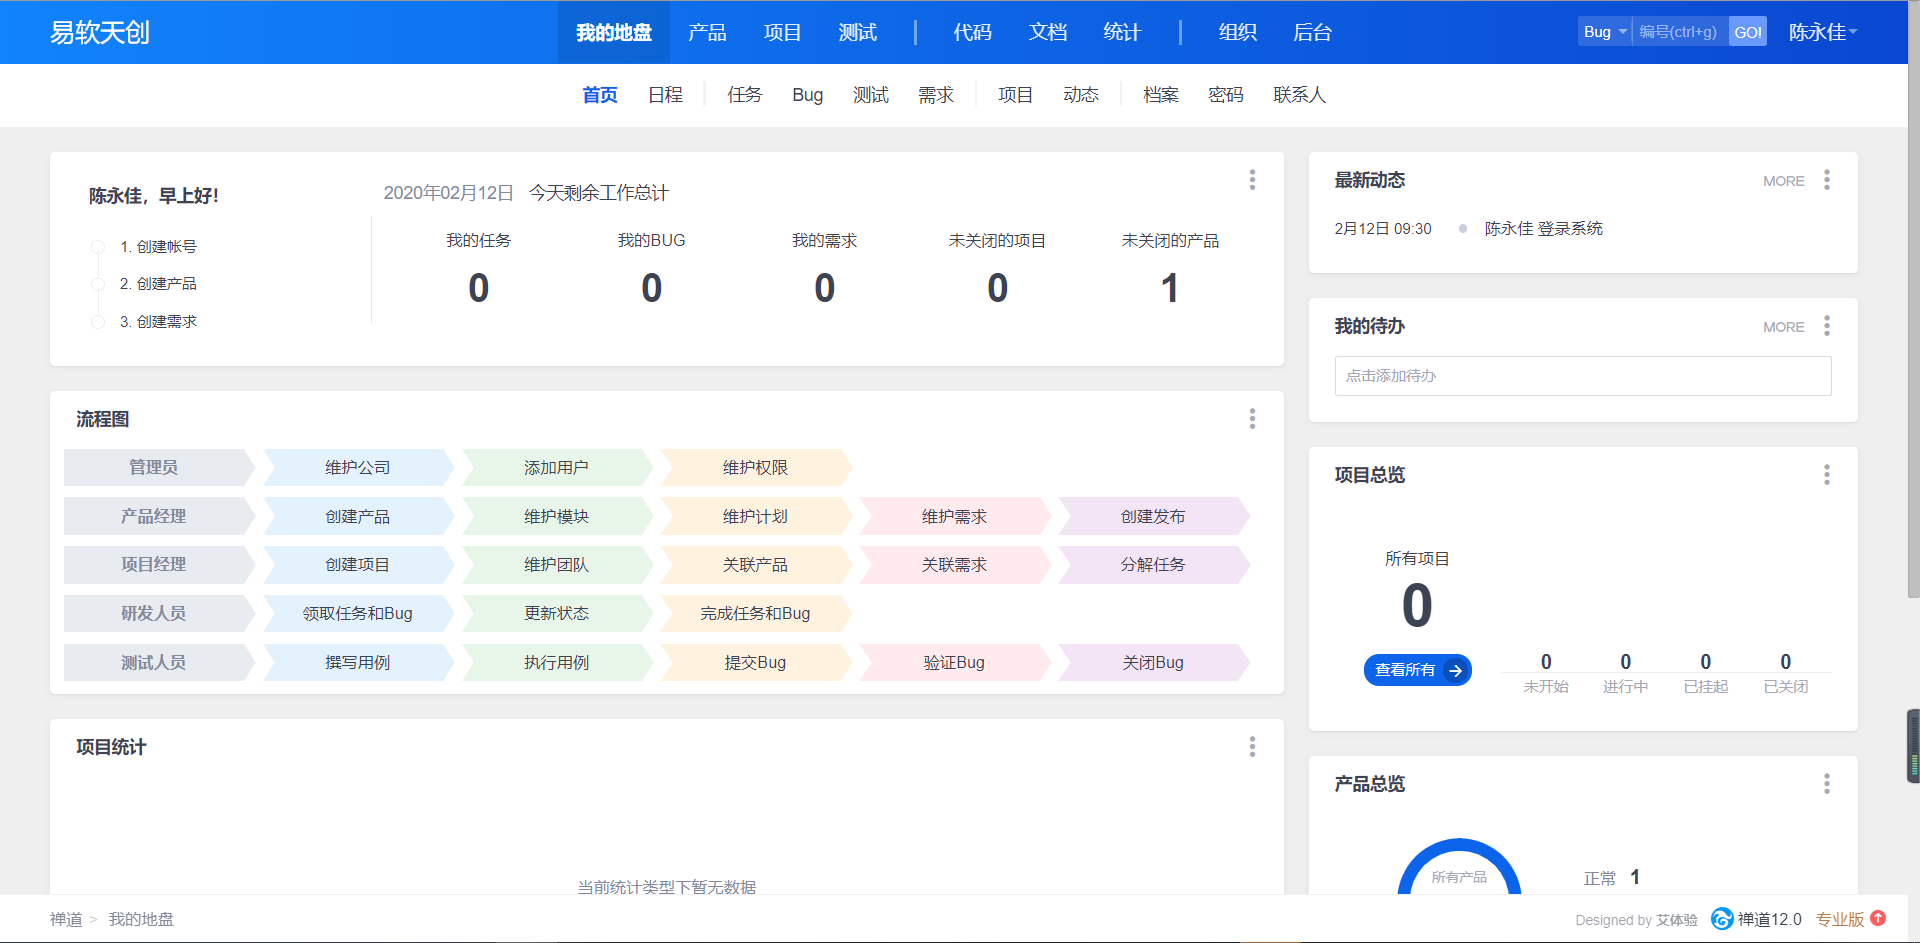Click the 编号(ctrl+g) search input
This screenshot has height=943, width=1920.
point(1680,32)
